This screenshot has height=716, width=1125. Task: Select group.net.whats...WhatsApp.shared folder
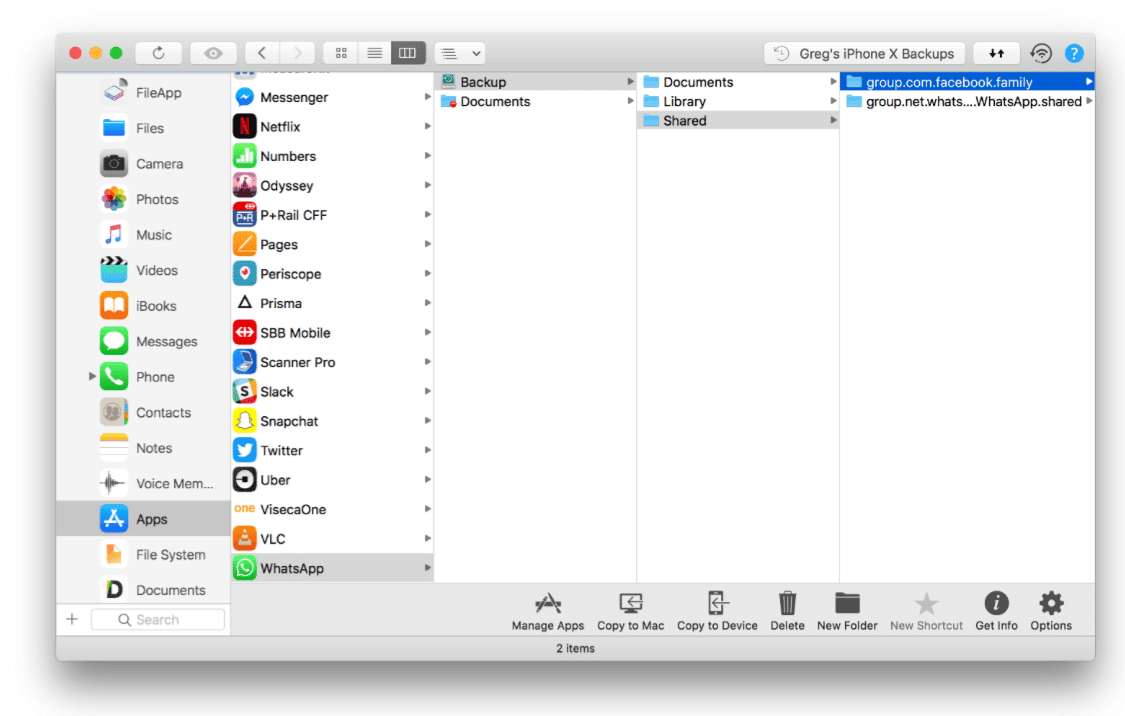(967, 101)
